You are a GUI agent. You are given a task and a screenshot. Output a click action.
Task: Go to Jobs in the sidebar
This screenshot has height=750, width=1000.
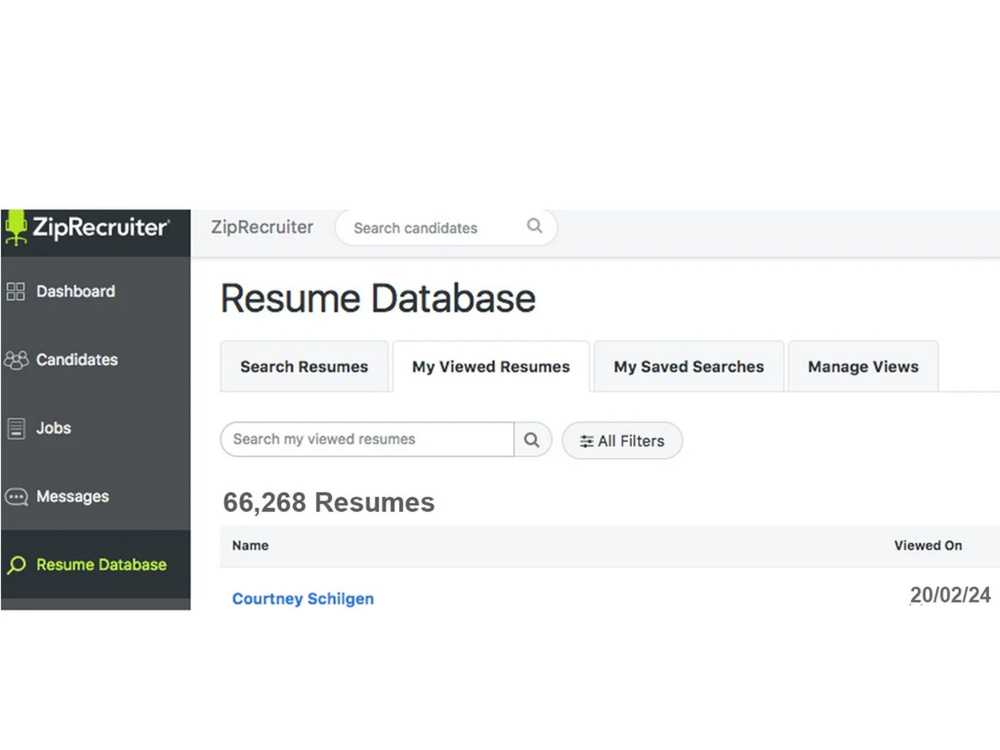coord(96,428)
